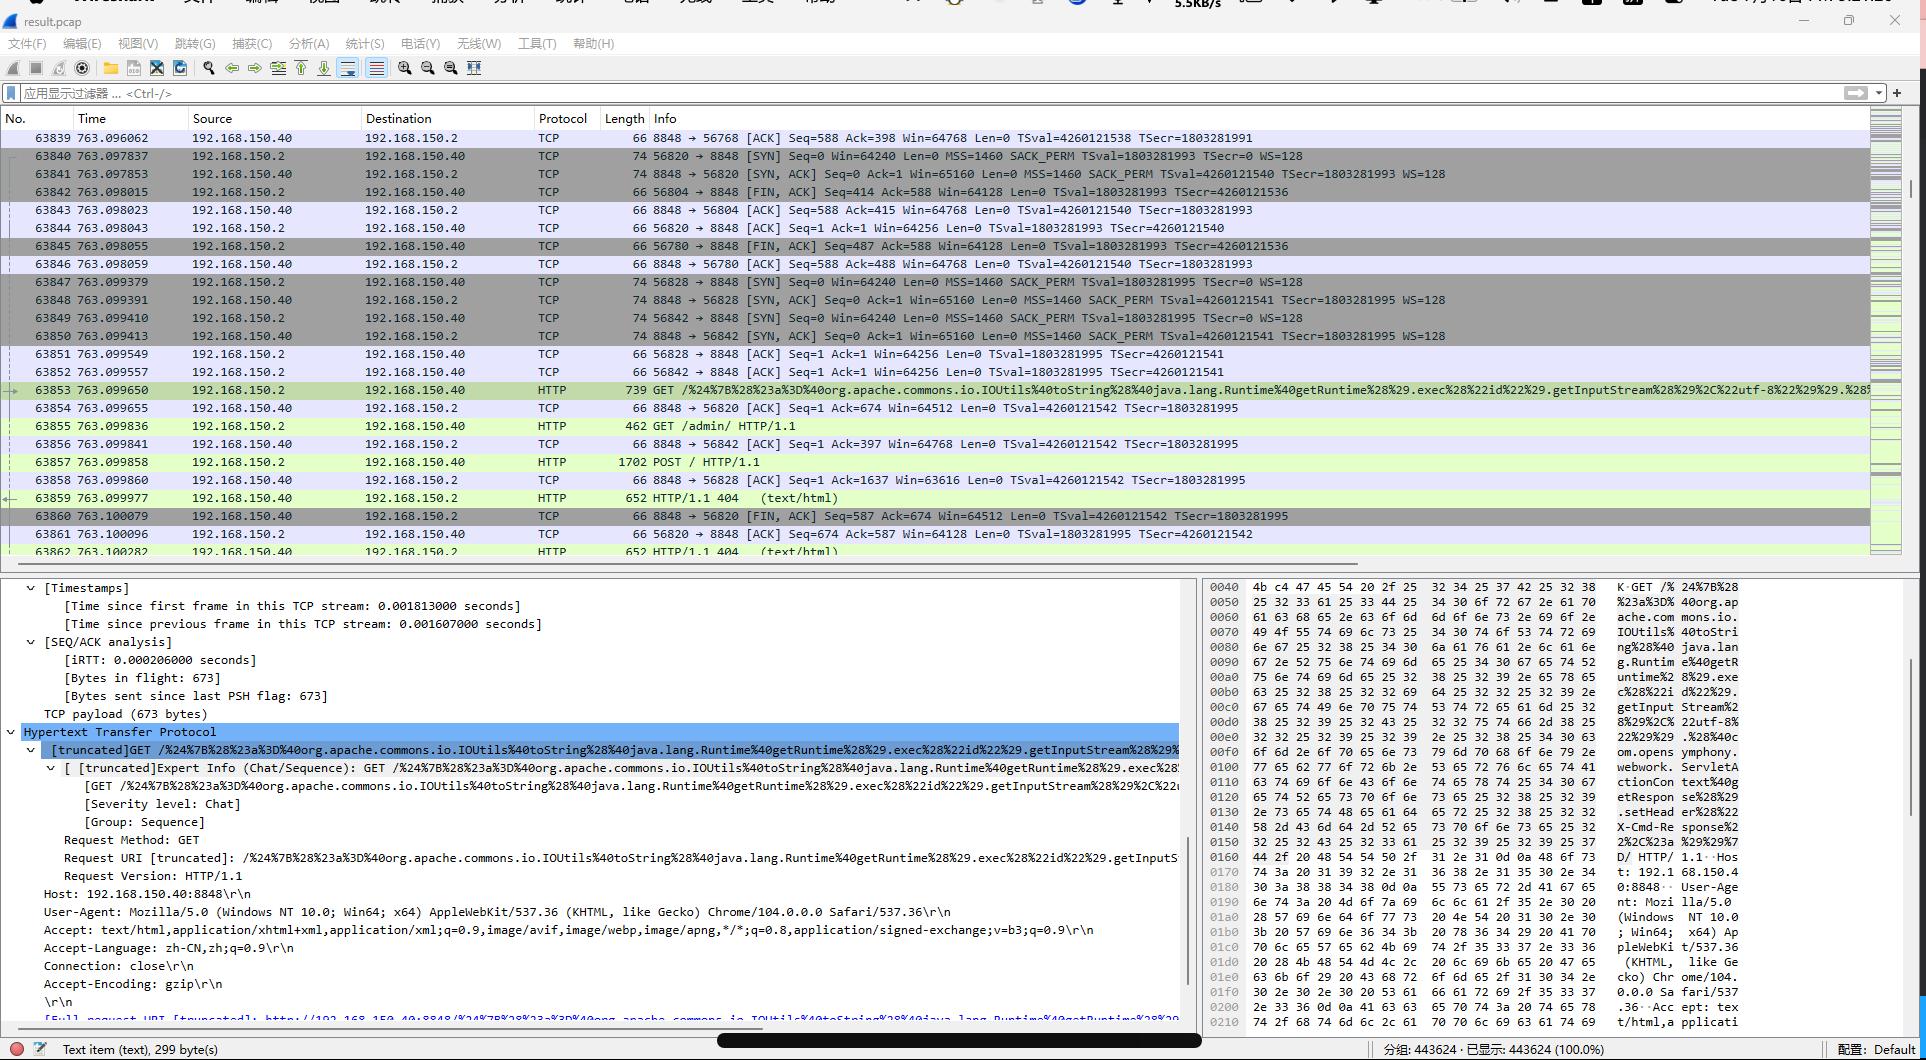
Task: Save this capture file
Action: 134,68
